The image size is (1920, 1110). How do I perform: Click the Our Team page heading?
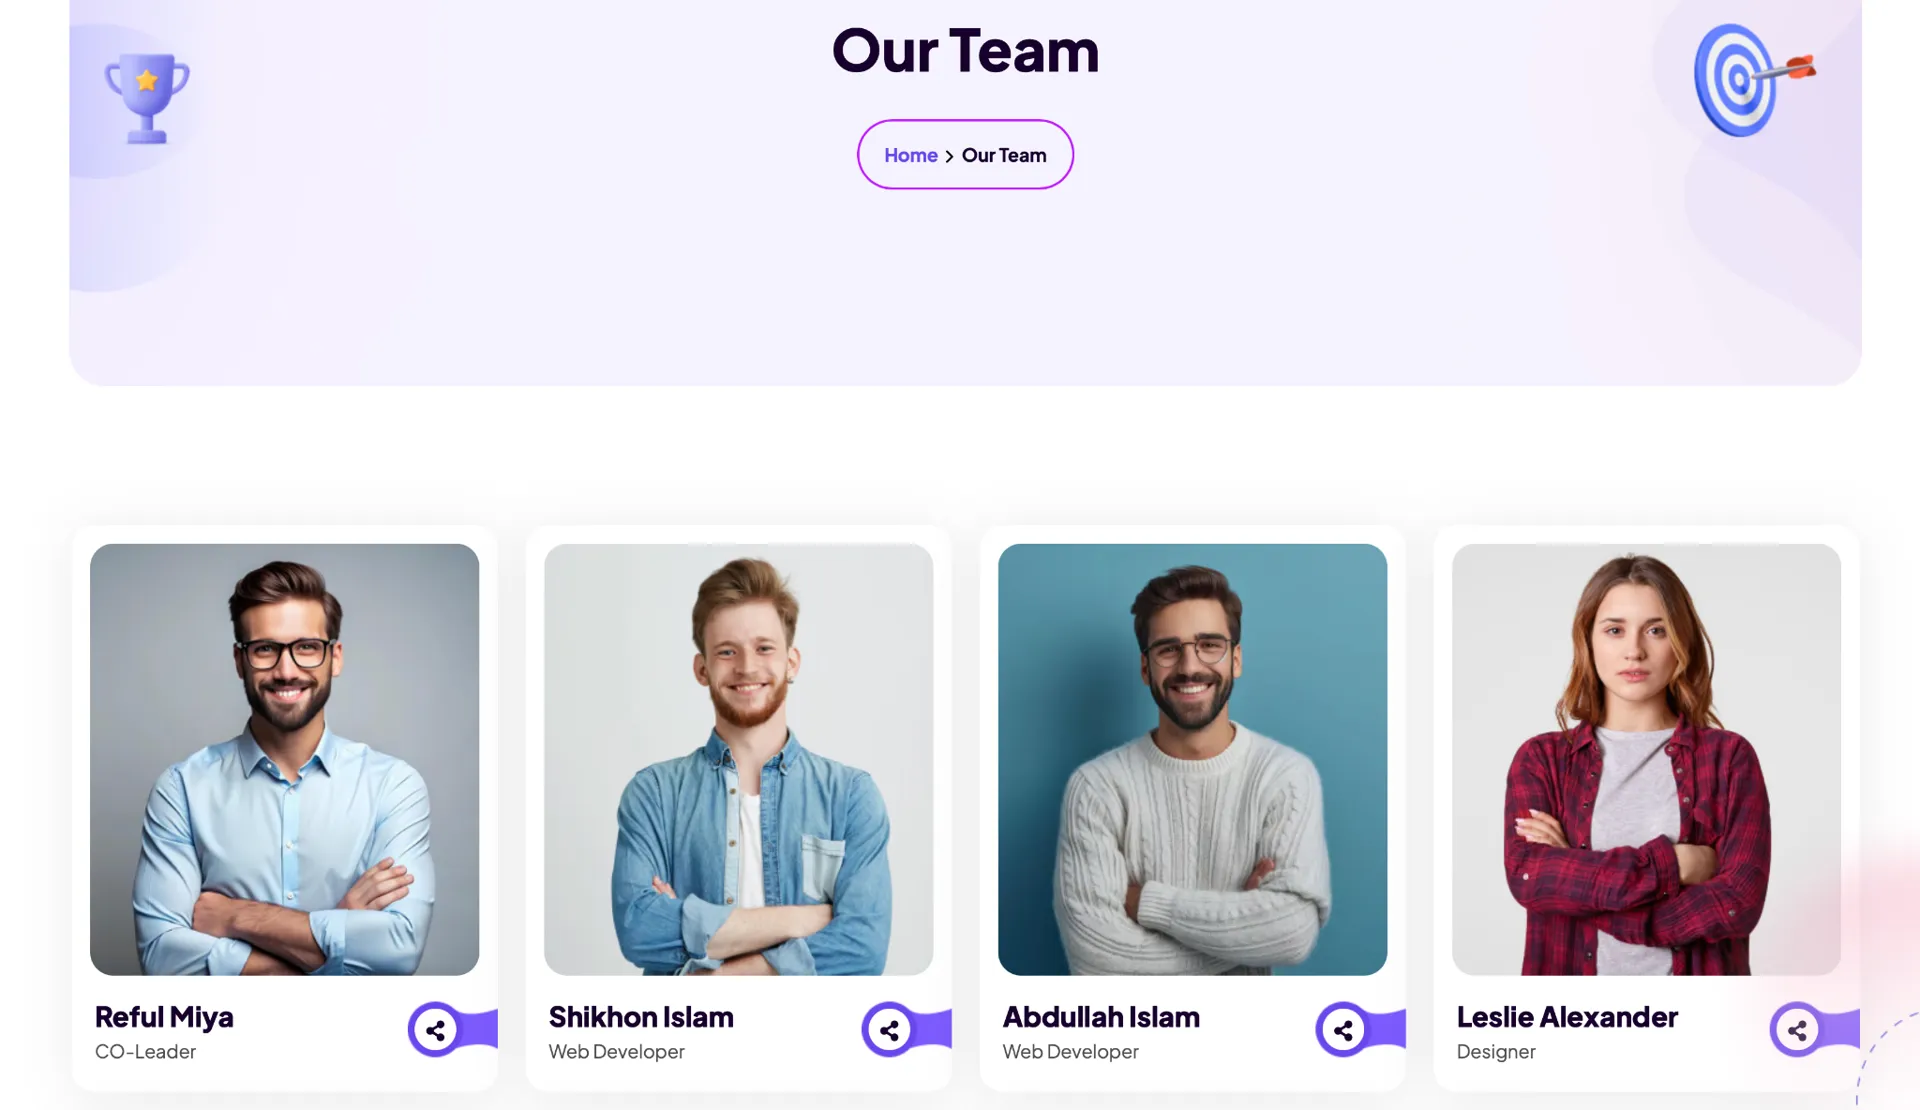click(965, 50)
